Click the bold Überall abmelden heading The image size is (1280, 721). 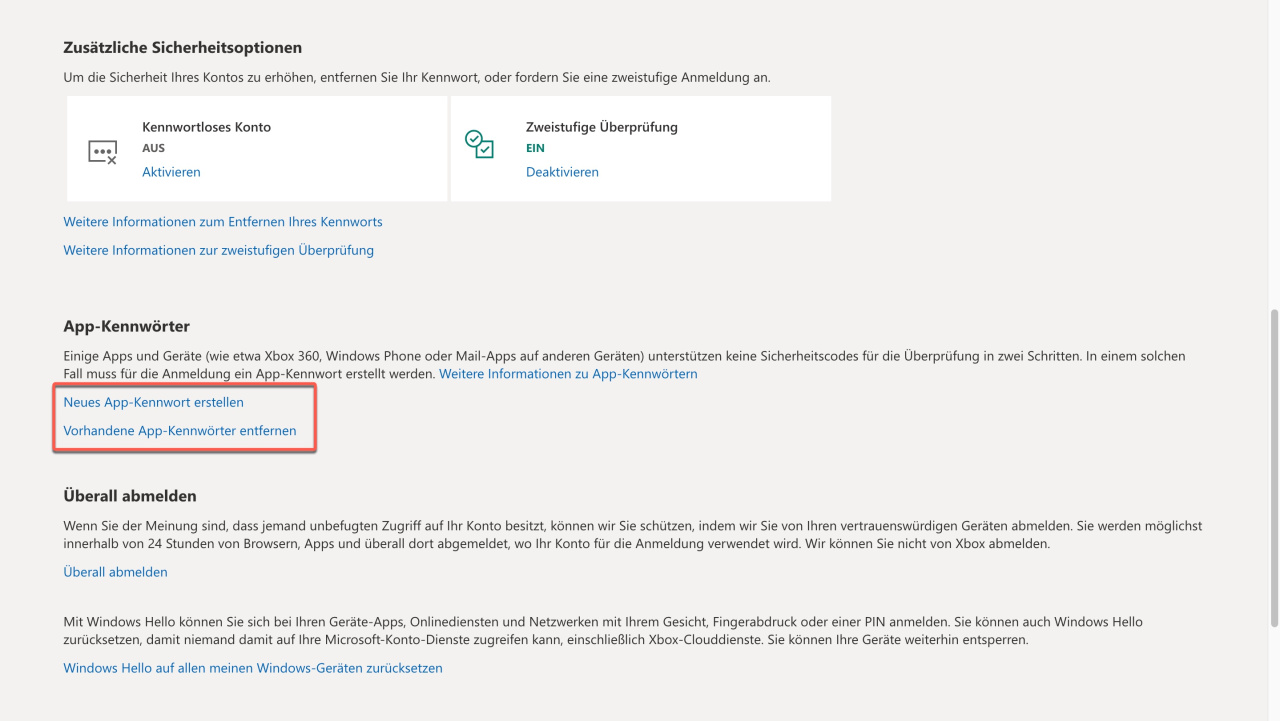click(130, 496)
